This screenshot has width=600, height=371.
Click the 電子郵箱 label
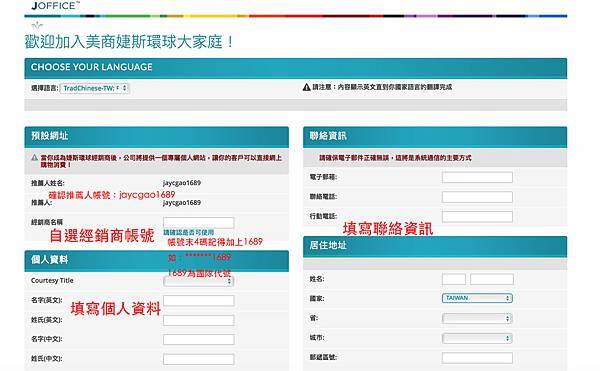click(x=323, y=177)
